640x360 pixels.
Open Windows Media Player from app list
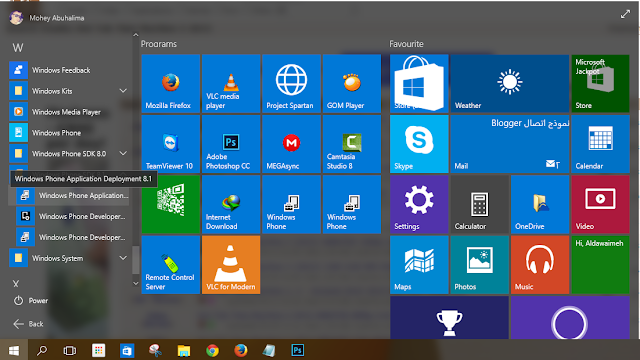(69, 112)
